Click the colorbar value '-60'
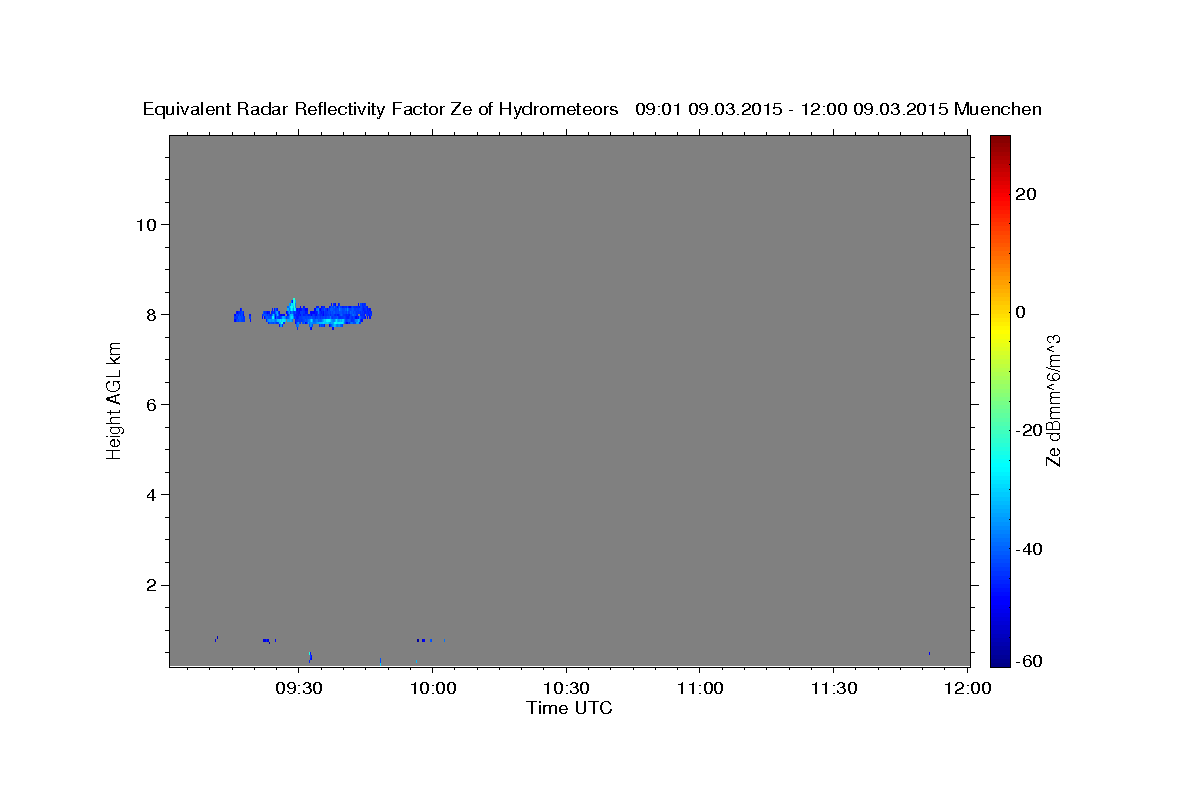 pos(1029,661)
